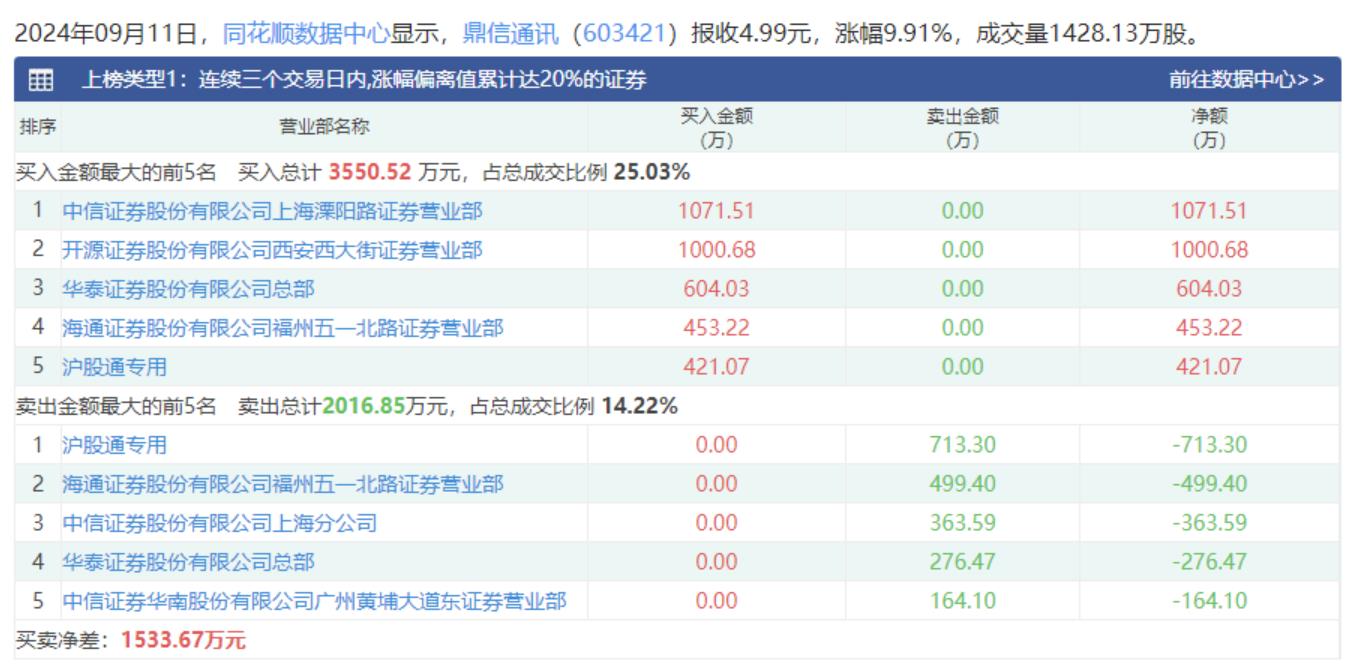Screen dimensions: 1355x665
Task: Open 华泰证券总部 link in sell list
Action: (x=188, y=562)
